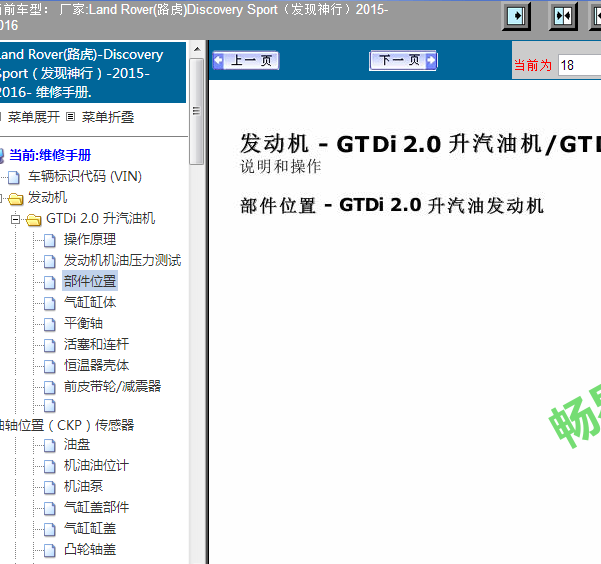
Task: Select highlighted 部件位置 entry
Action: click(90, 281)
